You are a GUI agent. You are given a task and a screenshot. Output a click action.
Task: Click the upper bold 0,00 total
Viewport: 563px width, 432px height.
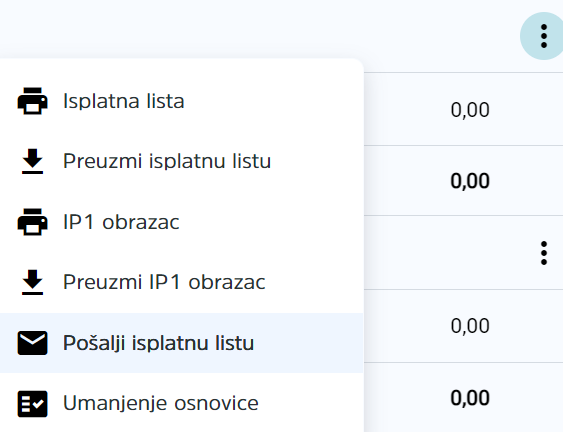click(470, 181)
